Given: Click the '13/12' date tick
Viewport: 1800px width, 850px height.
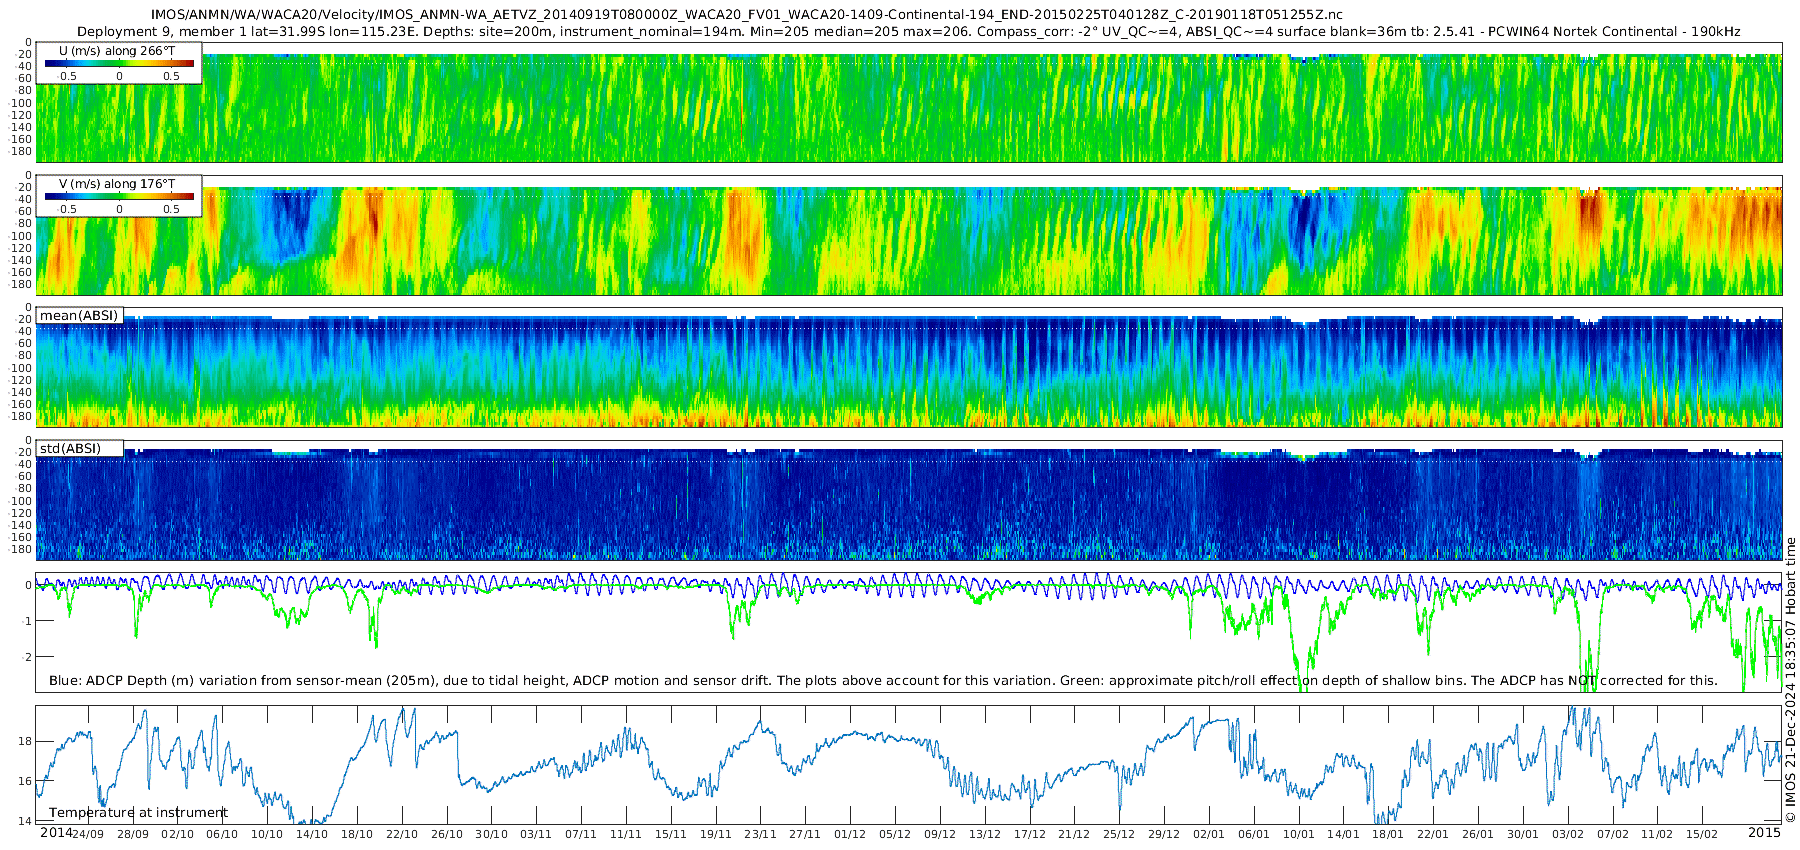Looking at the screenshot, I should (985, 834).
